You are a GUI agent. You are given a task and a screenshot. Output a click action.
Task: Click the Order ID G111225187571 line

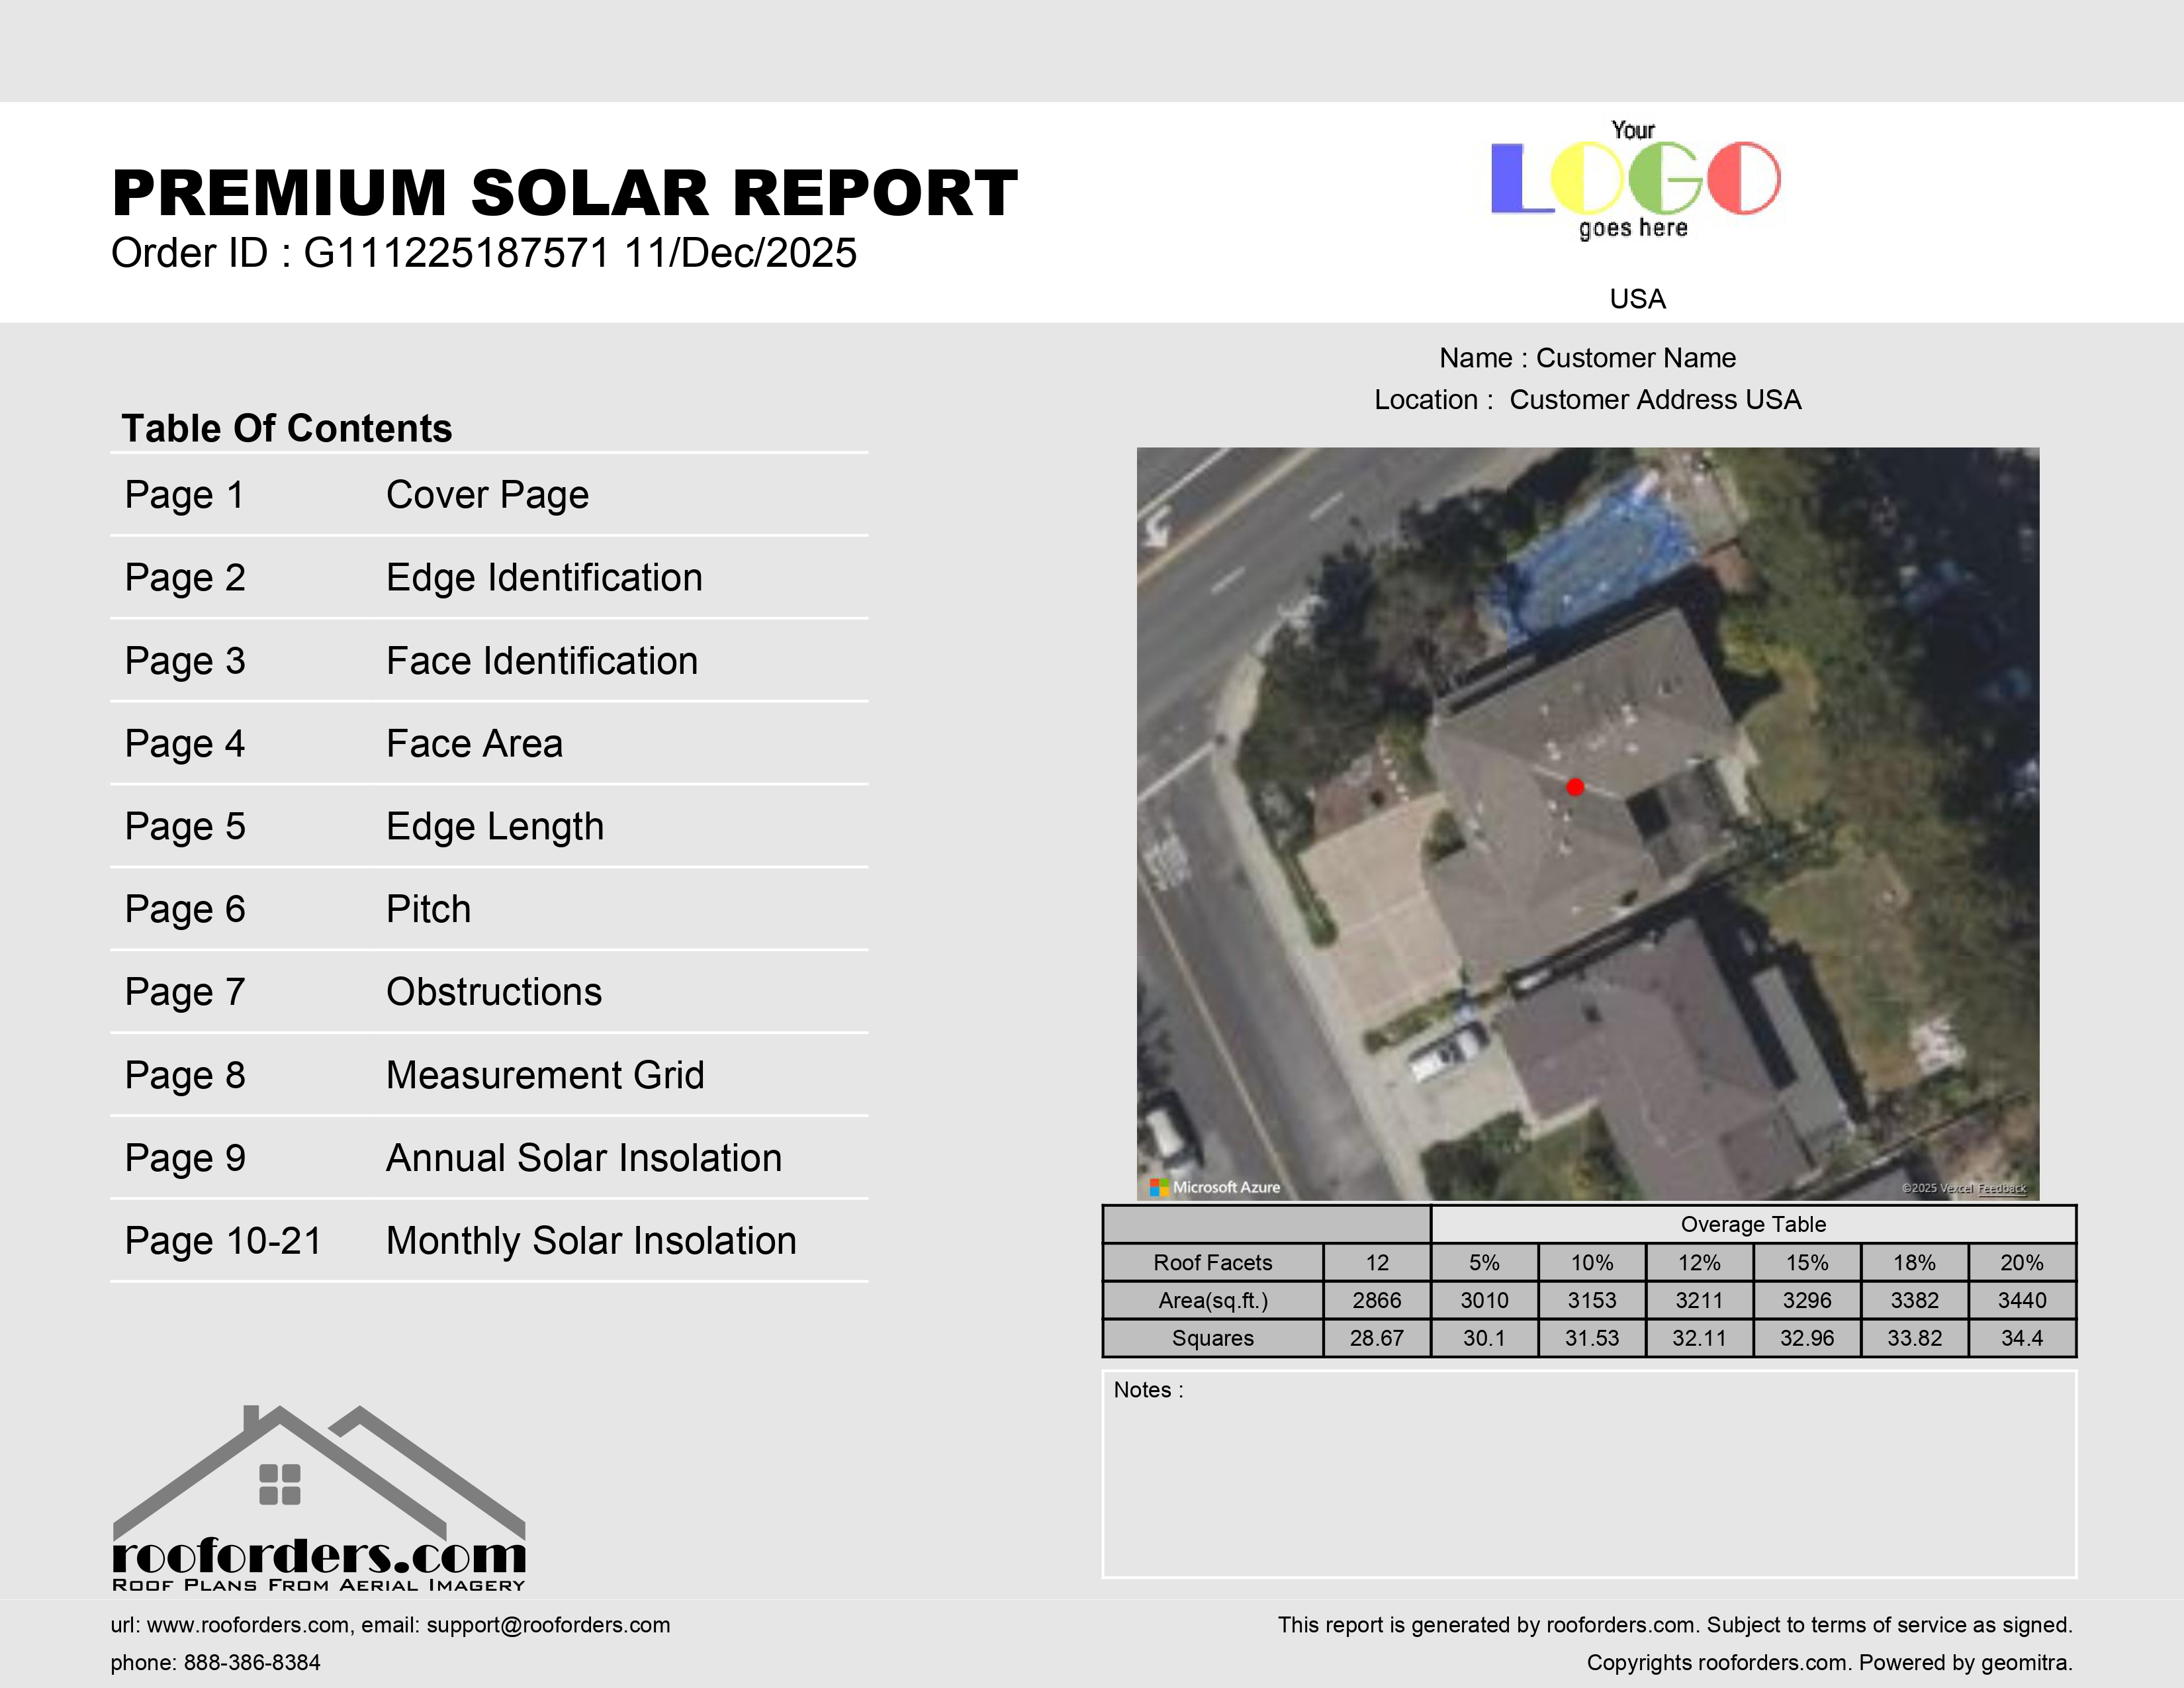pyautogui.click(x=484, y=253)
